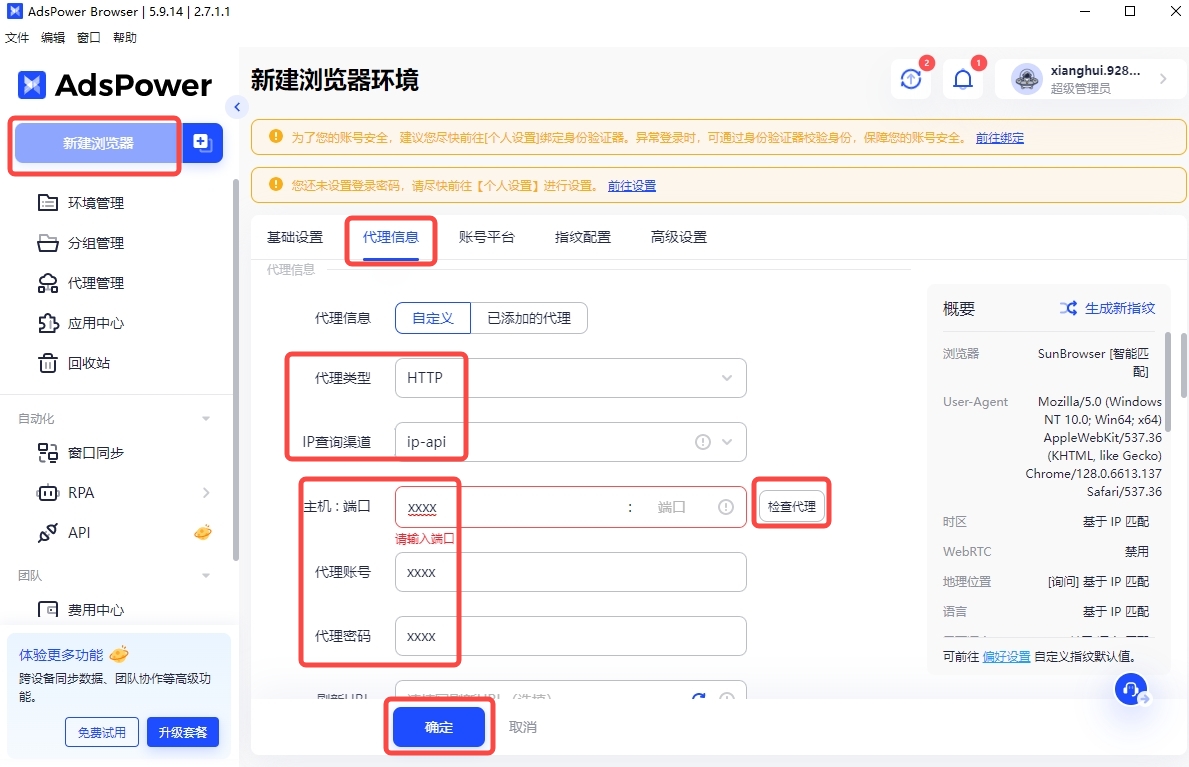Open the IP查询渠道 ip-api dropdown

[570, 442]
